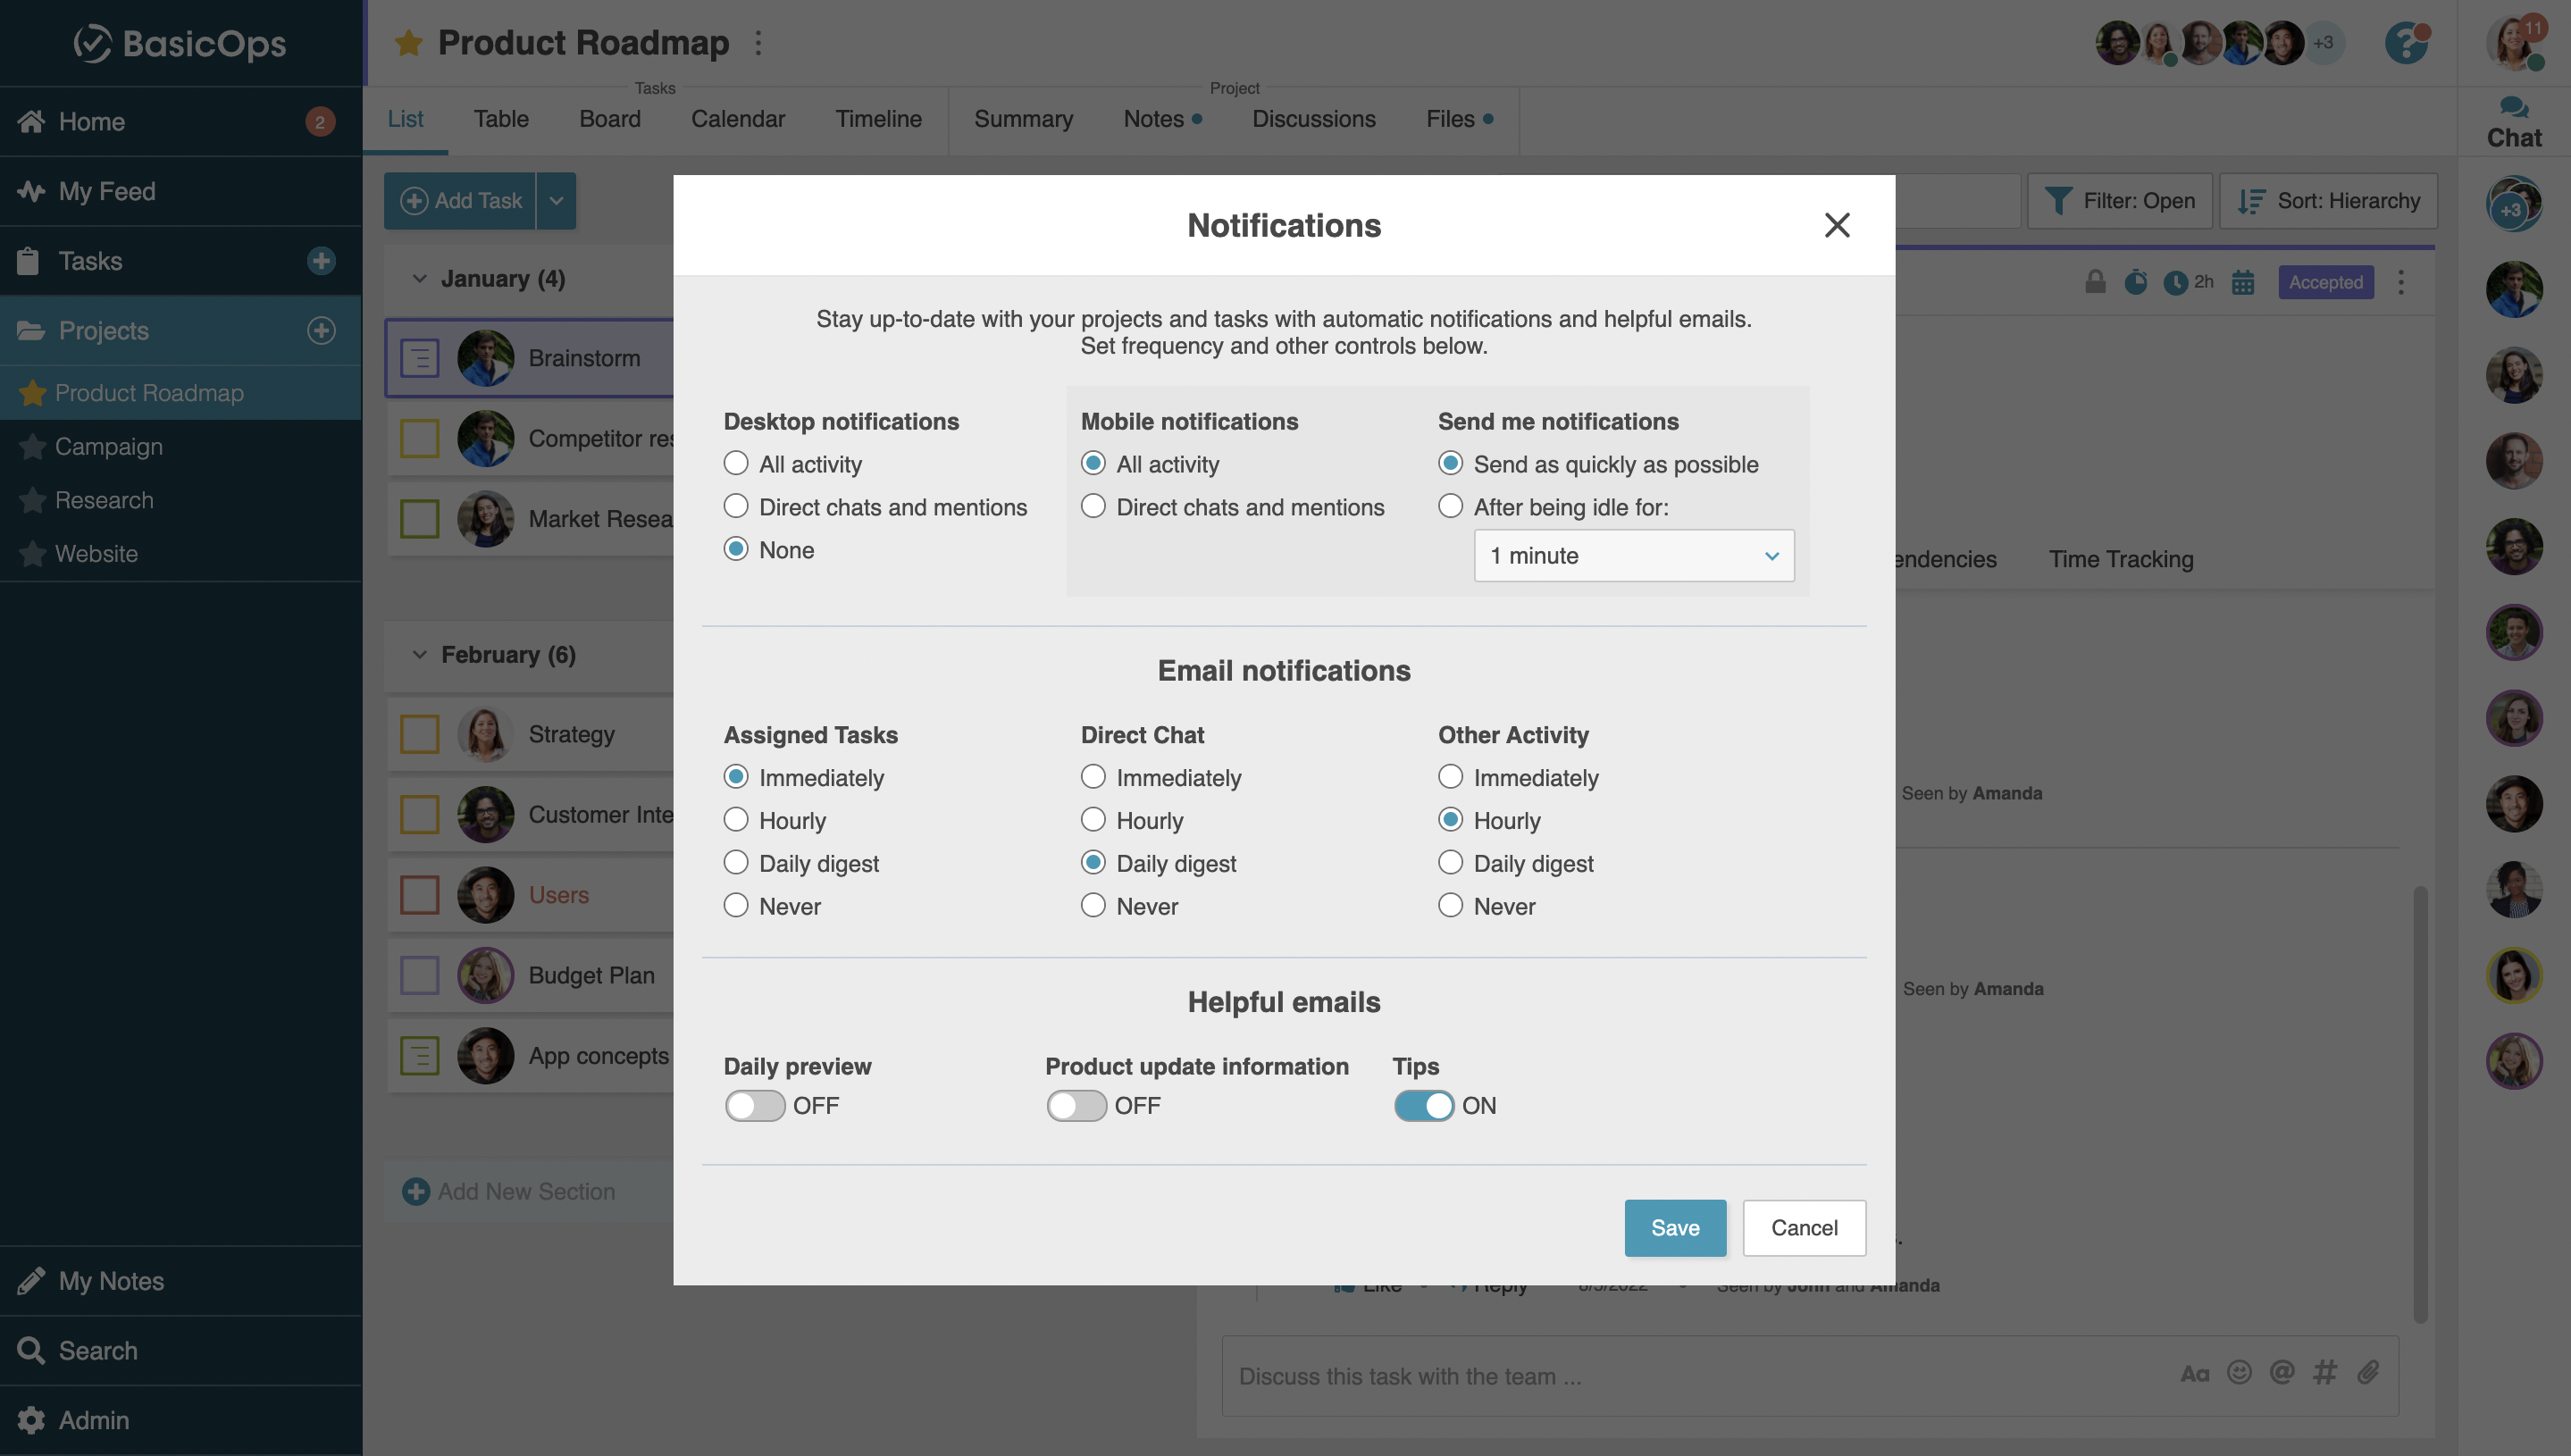Image resolution: width=2571 pixels, height=1456 pixels.
Task: Click the Cancel button
Action: click(x=1804, y=1227)
